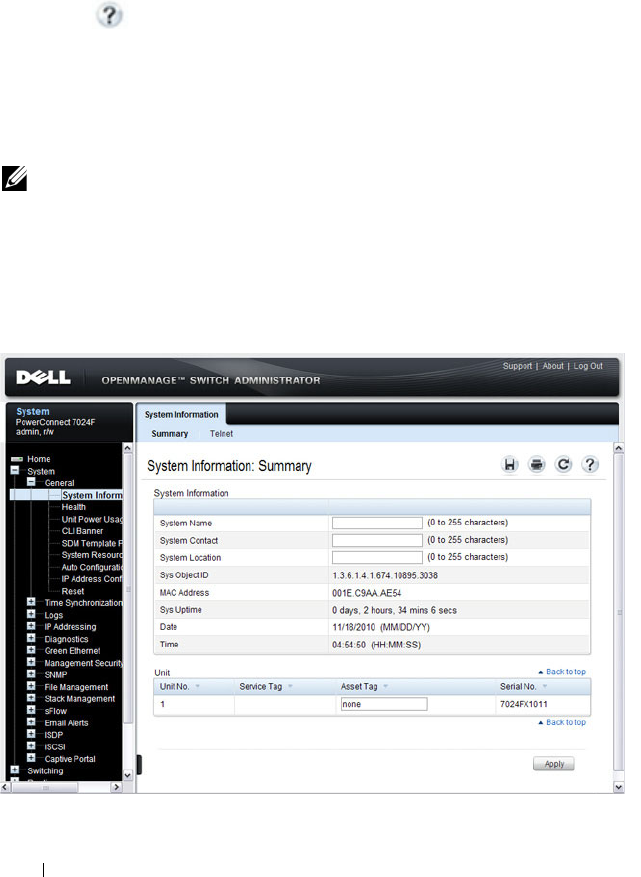Click the MAC Address value 001E.C9AA.AE54
641x877 pixels.
click(366, 593)
